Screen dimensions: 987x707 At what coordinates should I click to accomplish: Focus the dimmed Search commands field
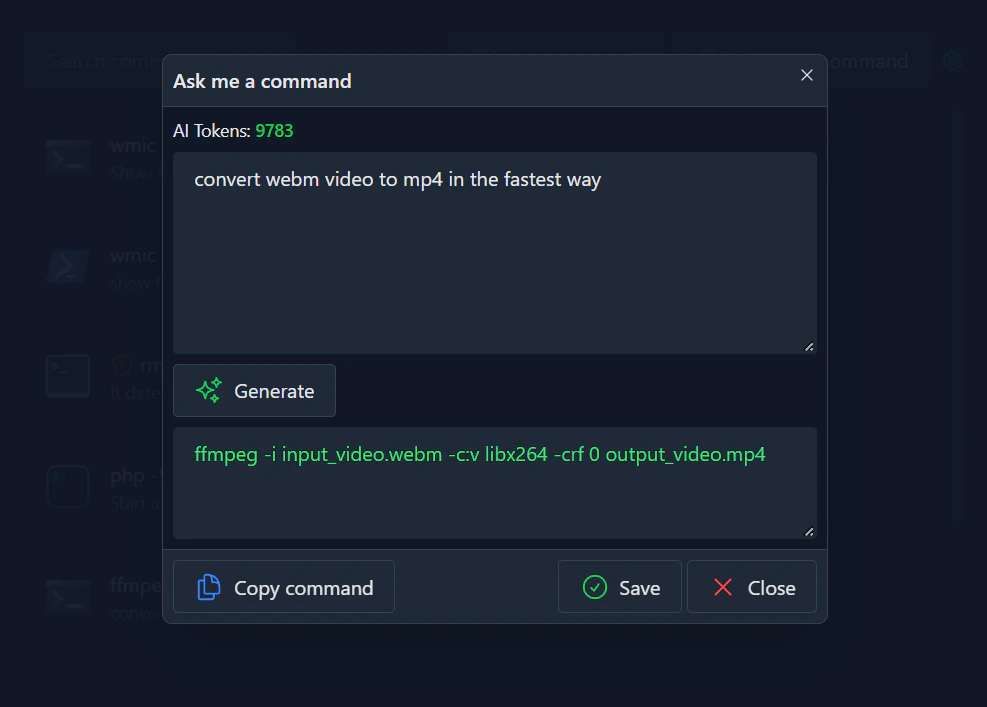coord(100,61)
